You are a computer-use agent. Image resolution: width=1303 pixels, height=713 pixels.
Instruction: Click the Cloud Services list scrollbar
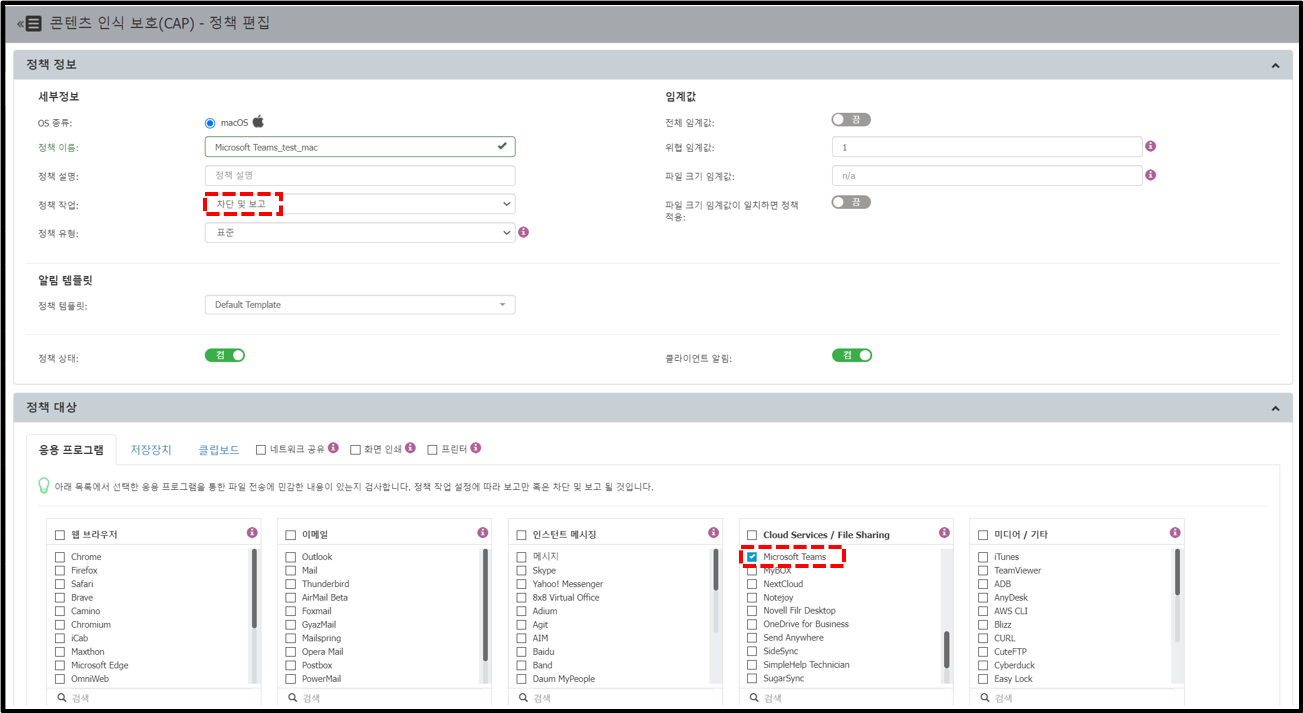click(x=946, y=649)
